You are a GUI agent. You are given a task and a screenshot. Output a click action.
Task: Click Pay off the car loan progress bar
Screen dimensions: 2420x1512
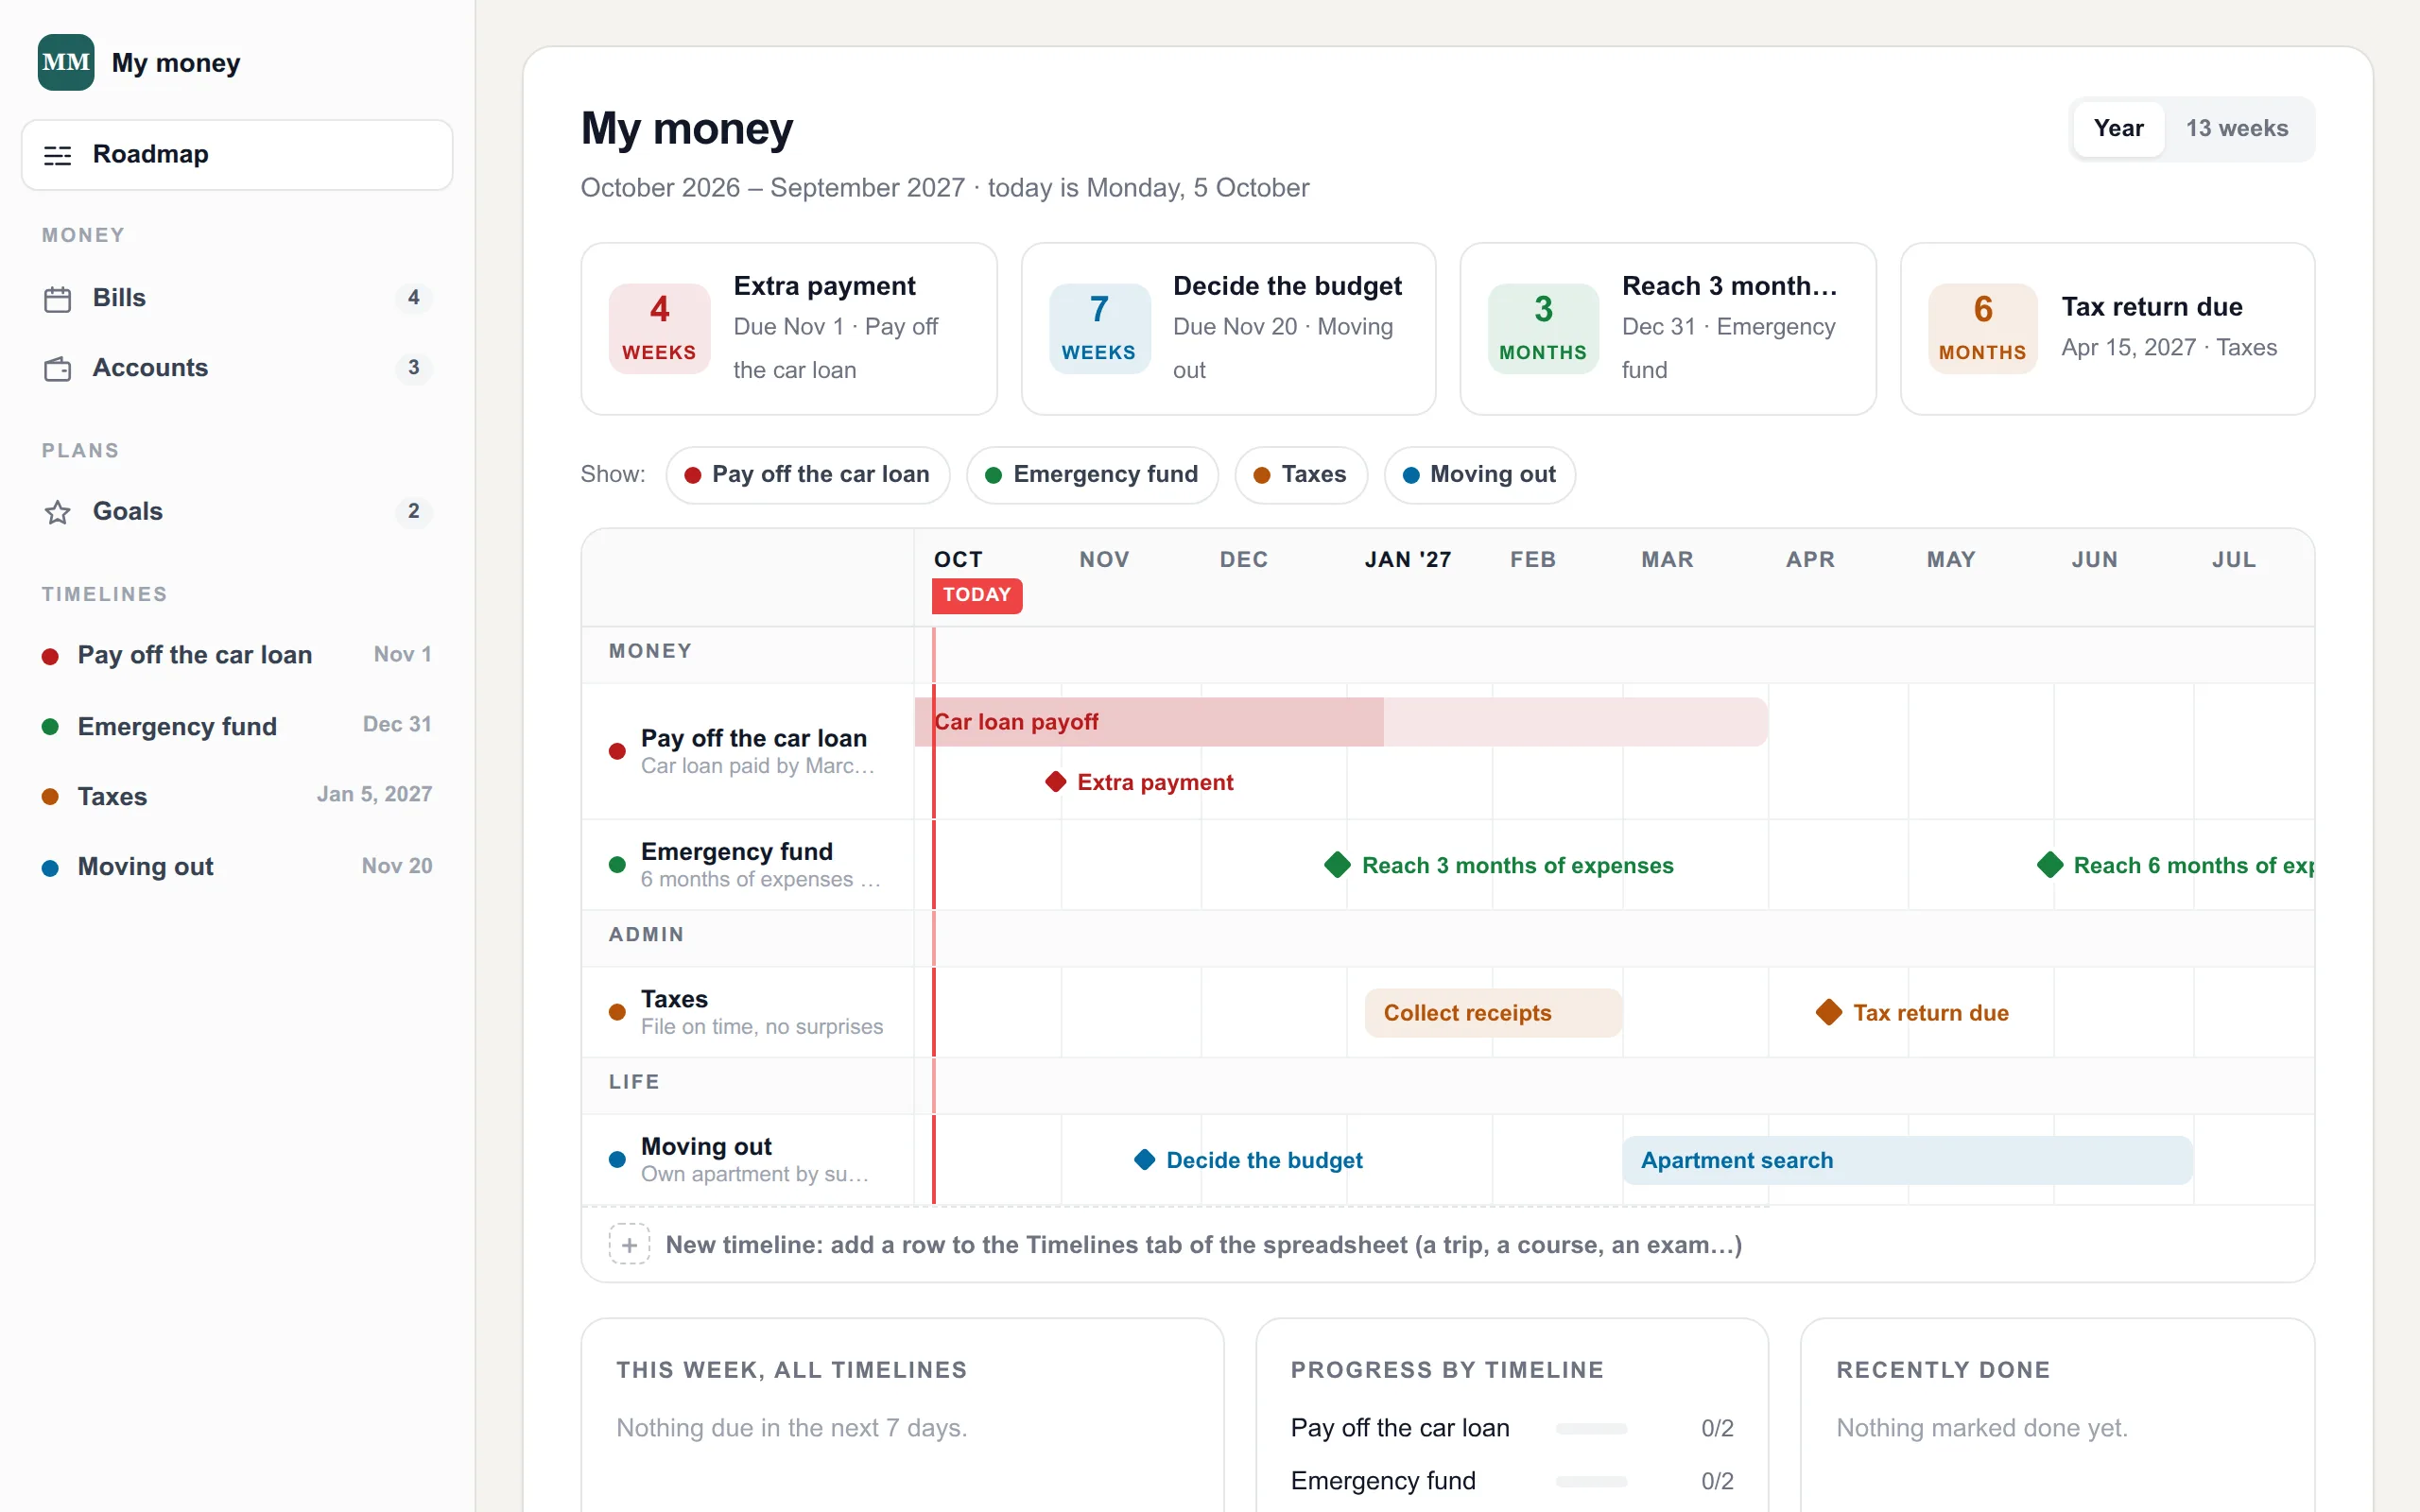(1591, 1429)
